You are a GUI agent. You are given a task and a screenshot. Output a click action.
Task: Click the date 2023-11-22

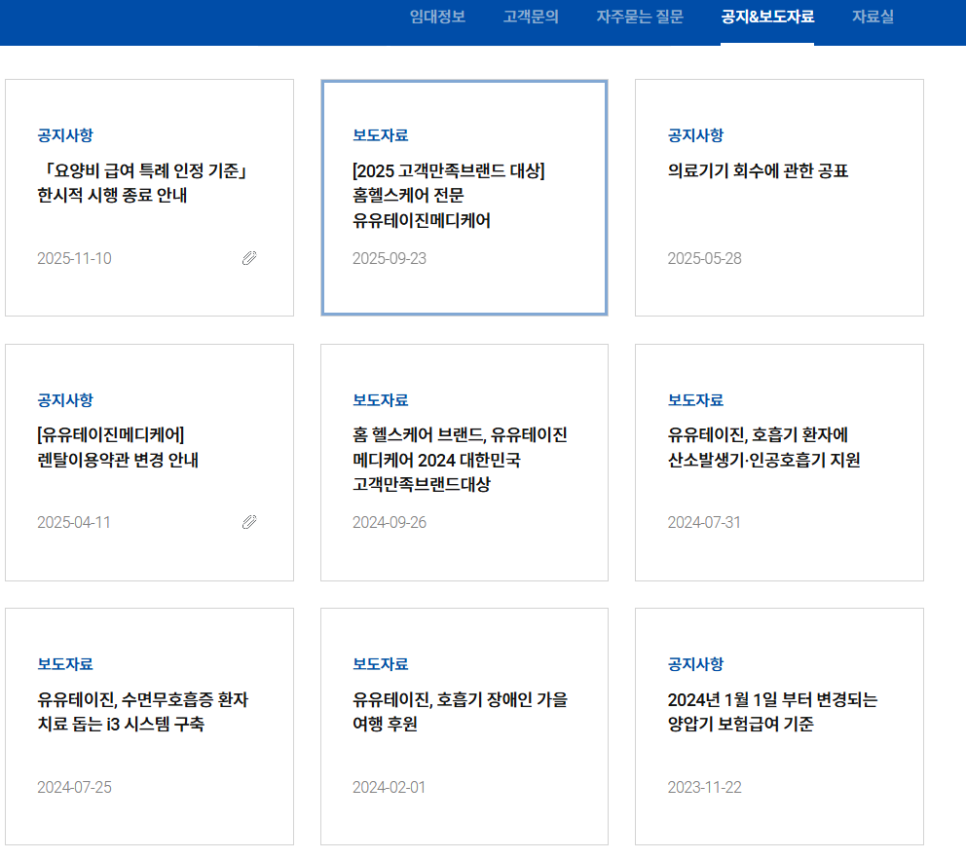[704, 787]
